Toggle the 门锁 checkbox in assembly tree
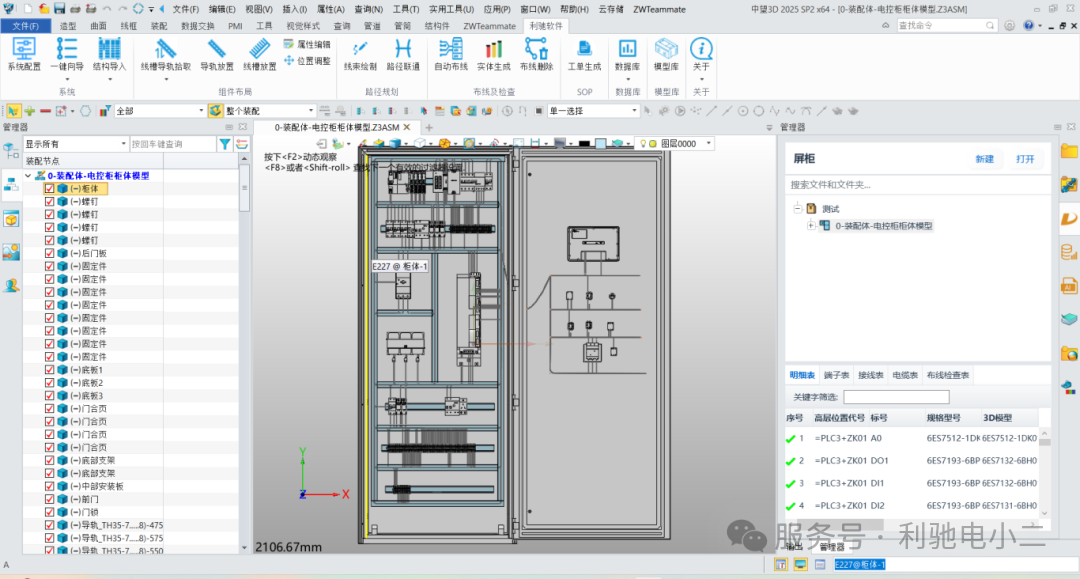 (x=50, y=512)
